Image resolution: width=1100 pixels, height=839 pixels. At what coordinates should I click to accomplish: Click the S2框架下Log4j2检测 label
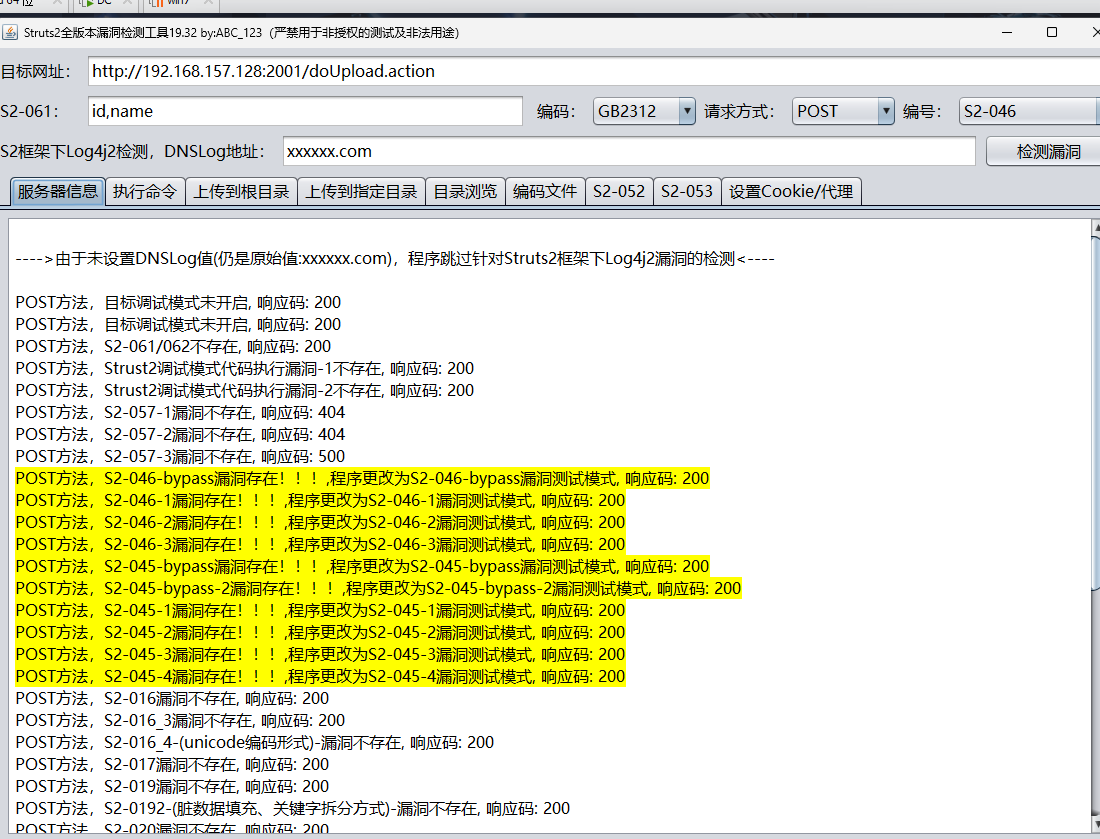[x=132, y=152]
